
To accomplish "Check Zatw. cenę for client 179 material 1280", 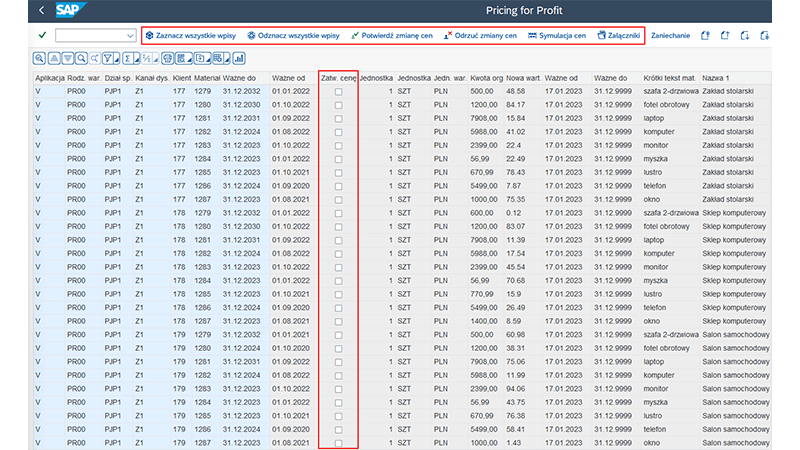I will [x=338, y=348].
